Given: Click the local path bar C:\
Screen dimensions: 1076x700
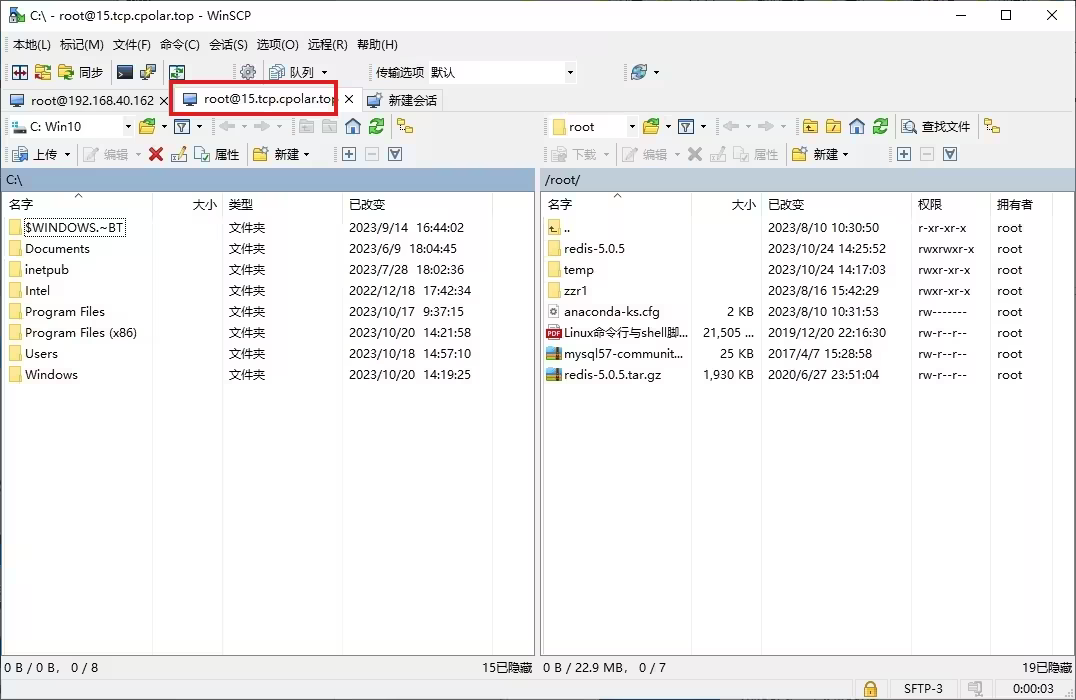Looking at the screenshot, I should click(x=268, y=180).
